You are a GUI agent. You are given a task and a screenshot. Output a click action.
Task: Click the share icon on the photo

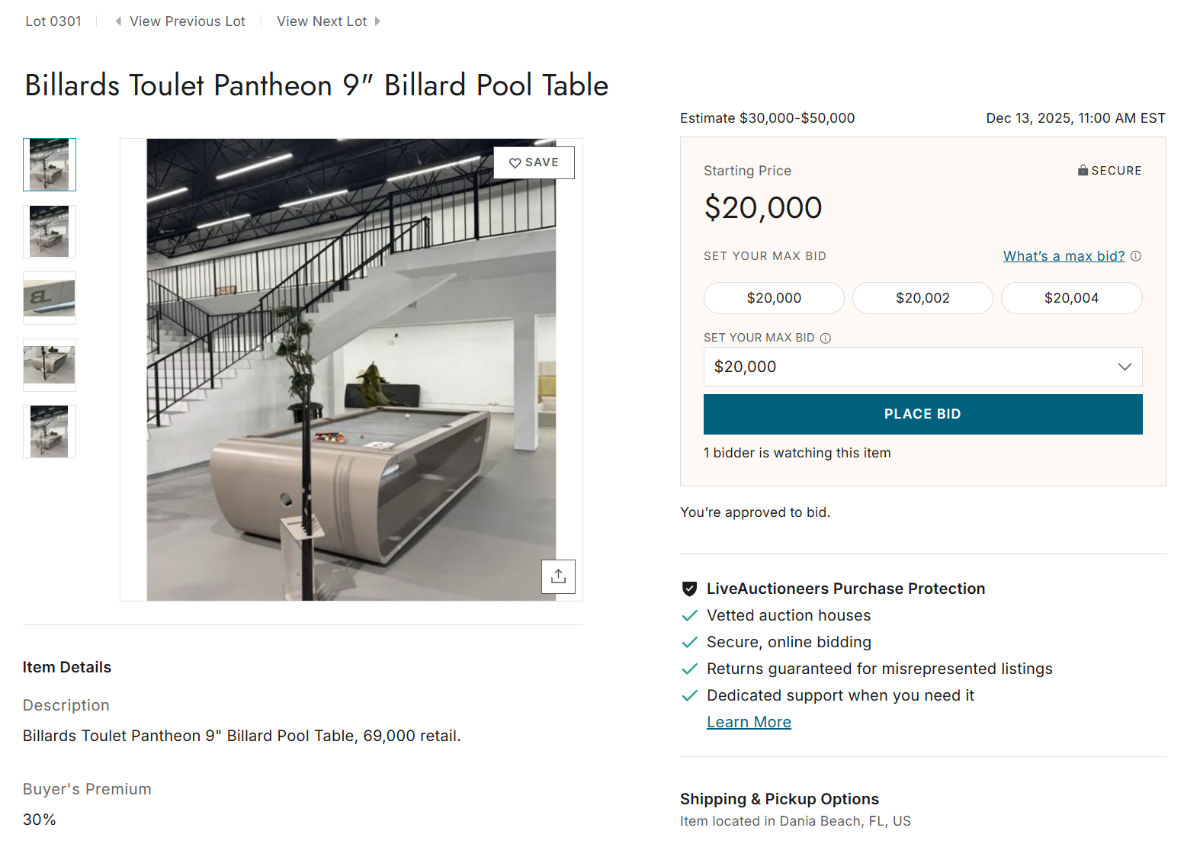[x=558, y=576]
